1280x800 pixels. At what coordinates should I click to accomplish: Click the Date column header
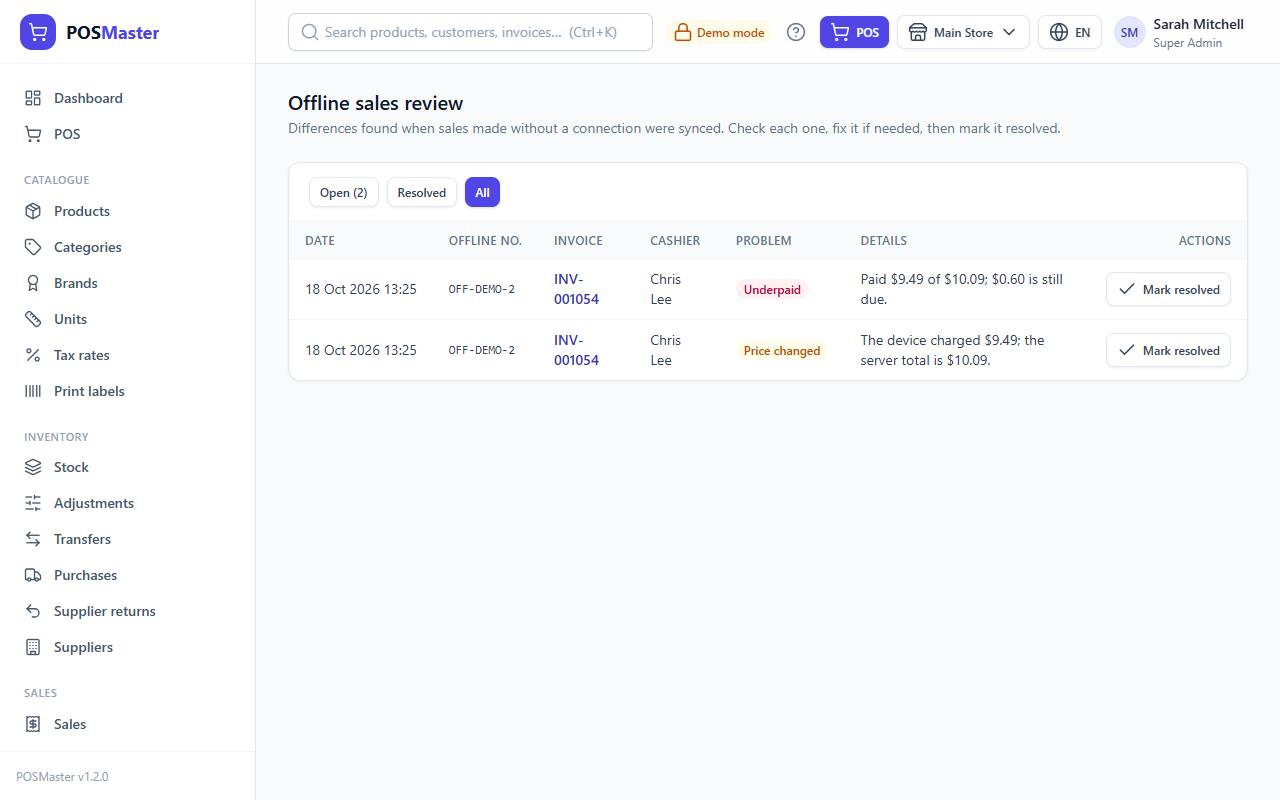click(320, 240)
